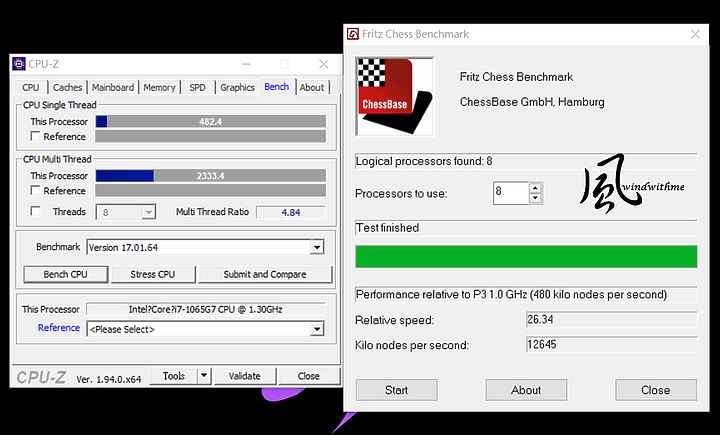Open the SPD tab

pos(197,87)
